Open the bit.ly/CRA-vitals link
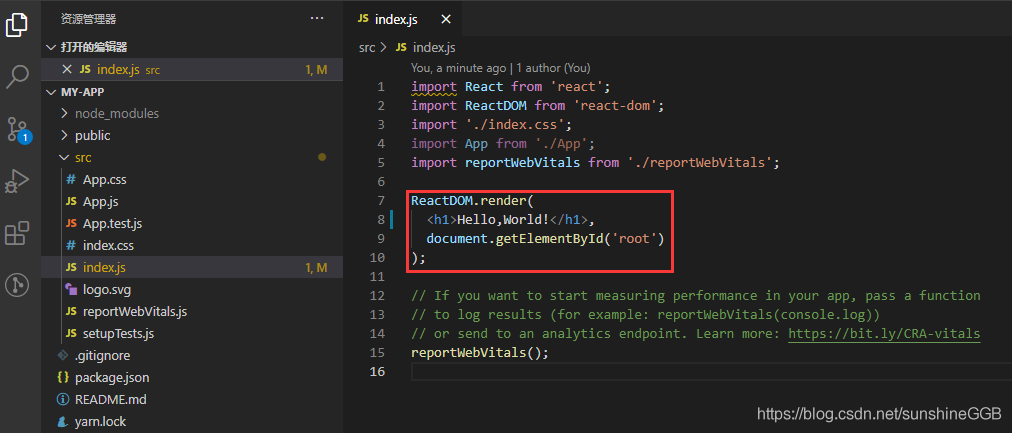1012x433 pixels. click(x=883, y=333)
